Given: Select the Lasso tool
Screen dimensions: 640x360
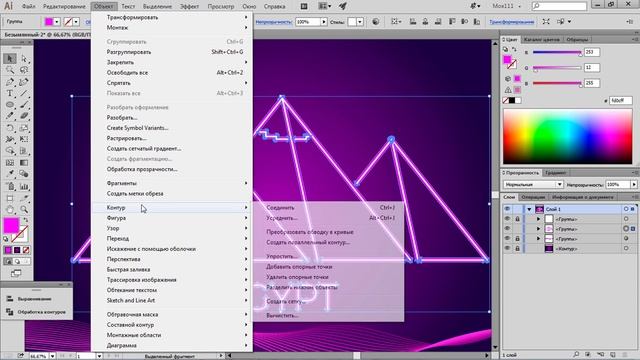Looking at the screenshot, I should [x=24, y=70].
